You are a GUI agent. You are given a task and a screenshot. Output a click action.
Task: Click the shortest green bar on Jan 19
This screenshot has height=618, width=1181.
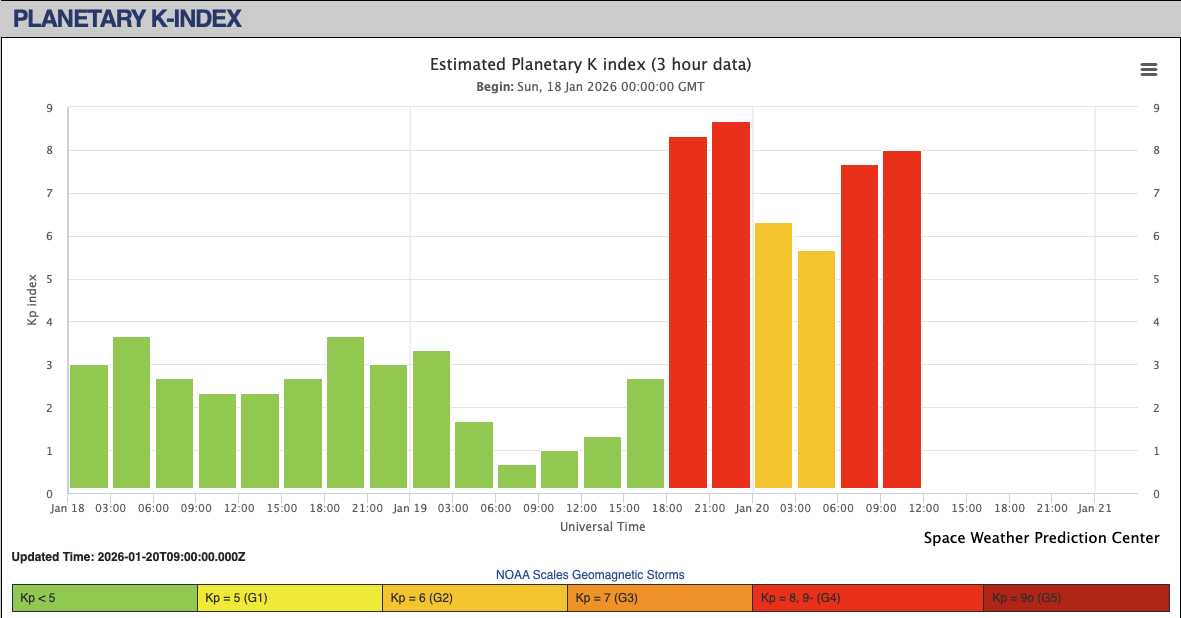(517, 477)
